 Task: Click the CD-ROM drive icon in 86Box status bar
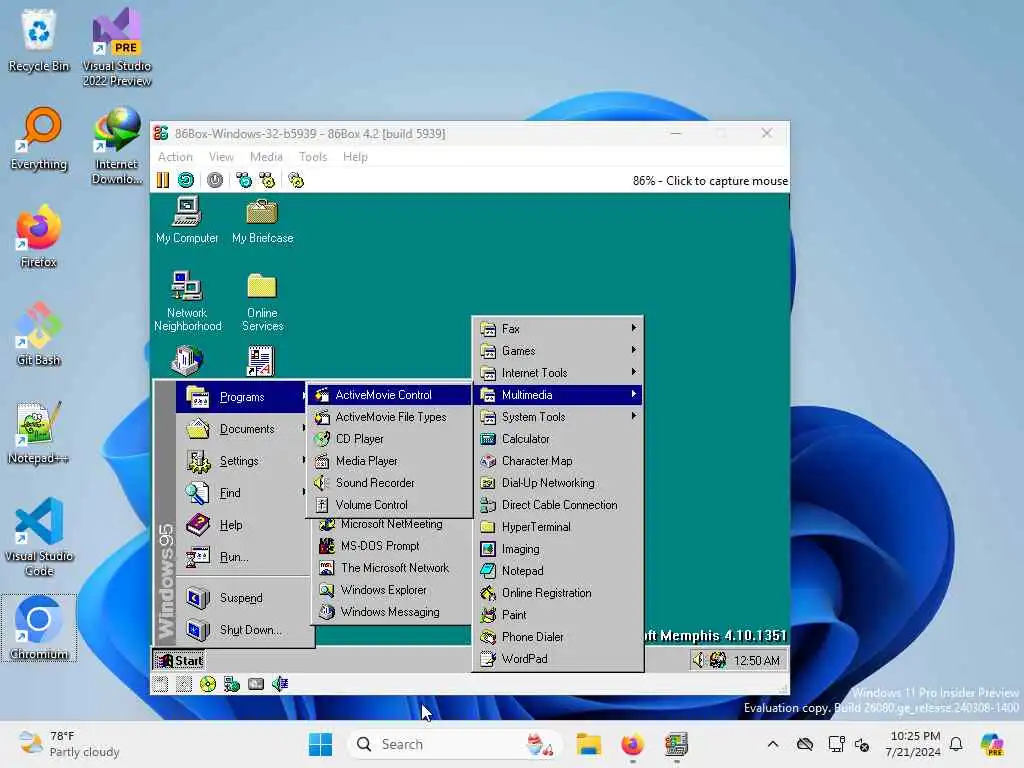[208, 684]
